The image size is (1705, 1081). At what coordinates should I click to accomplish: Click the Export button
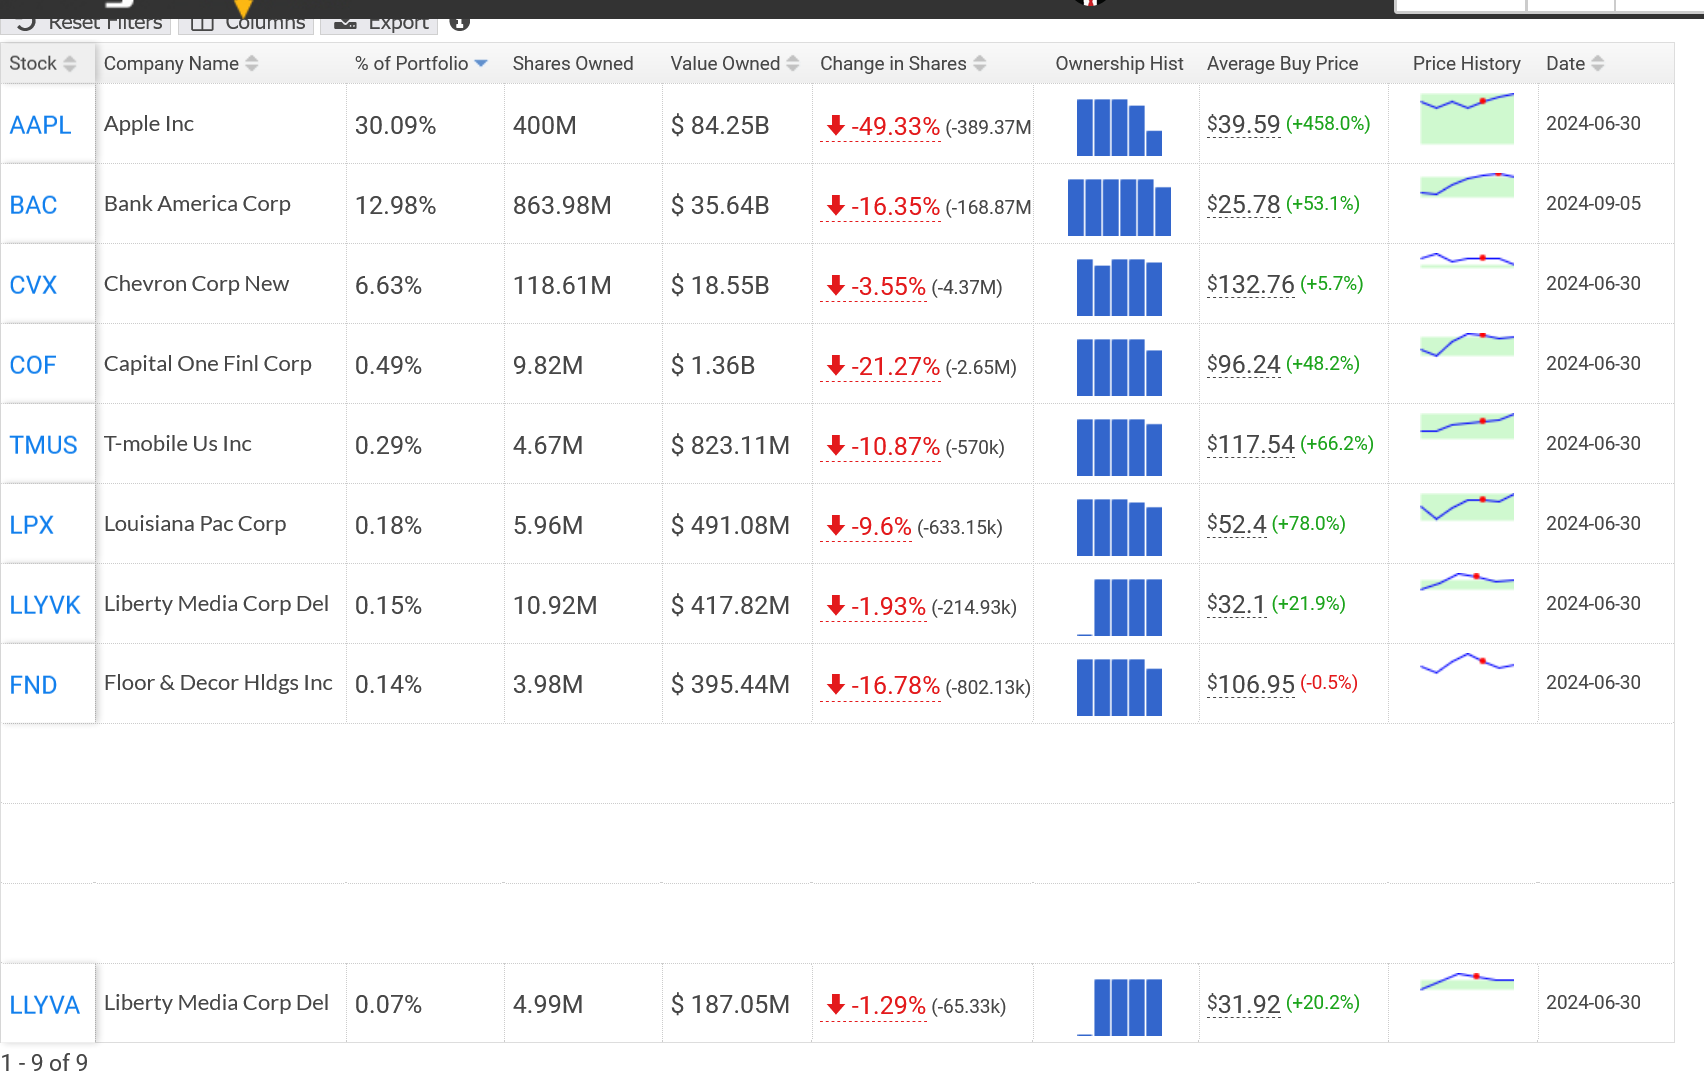coord(380,22)
